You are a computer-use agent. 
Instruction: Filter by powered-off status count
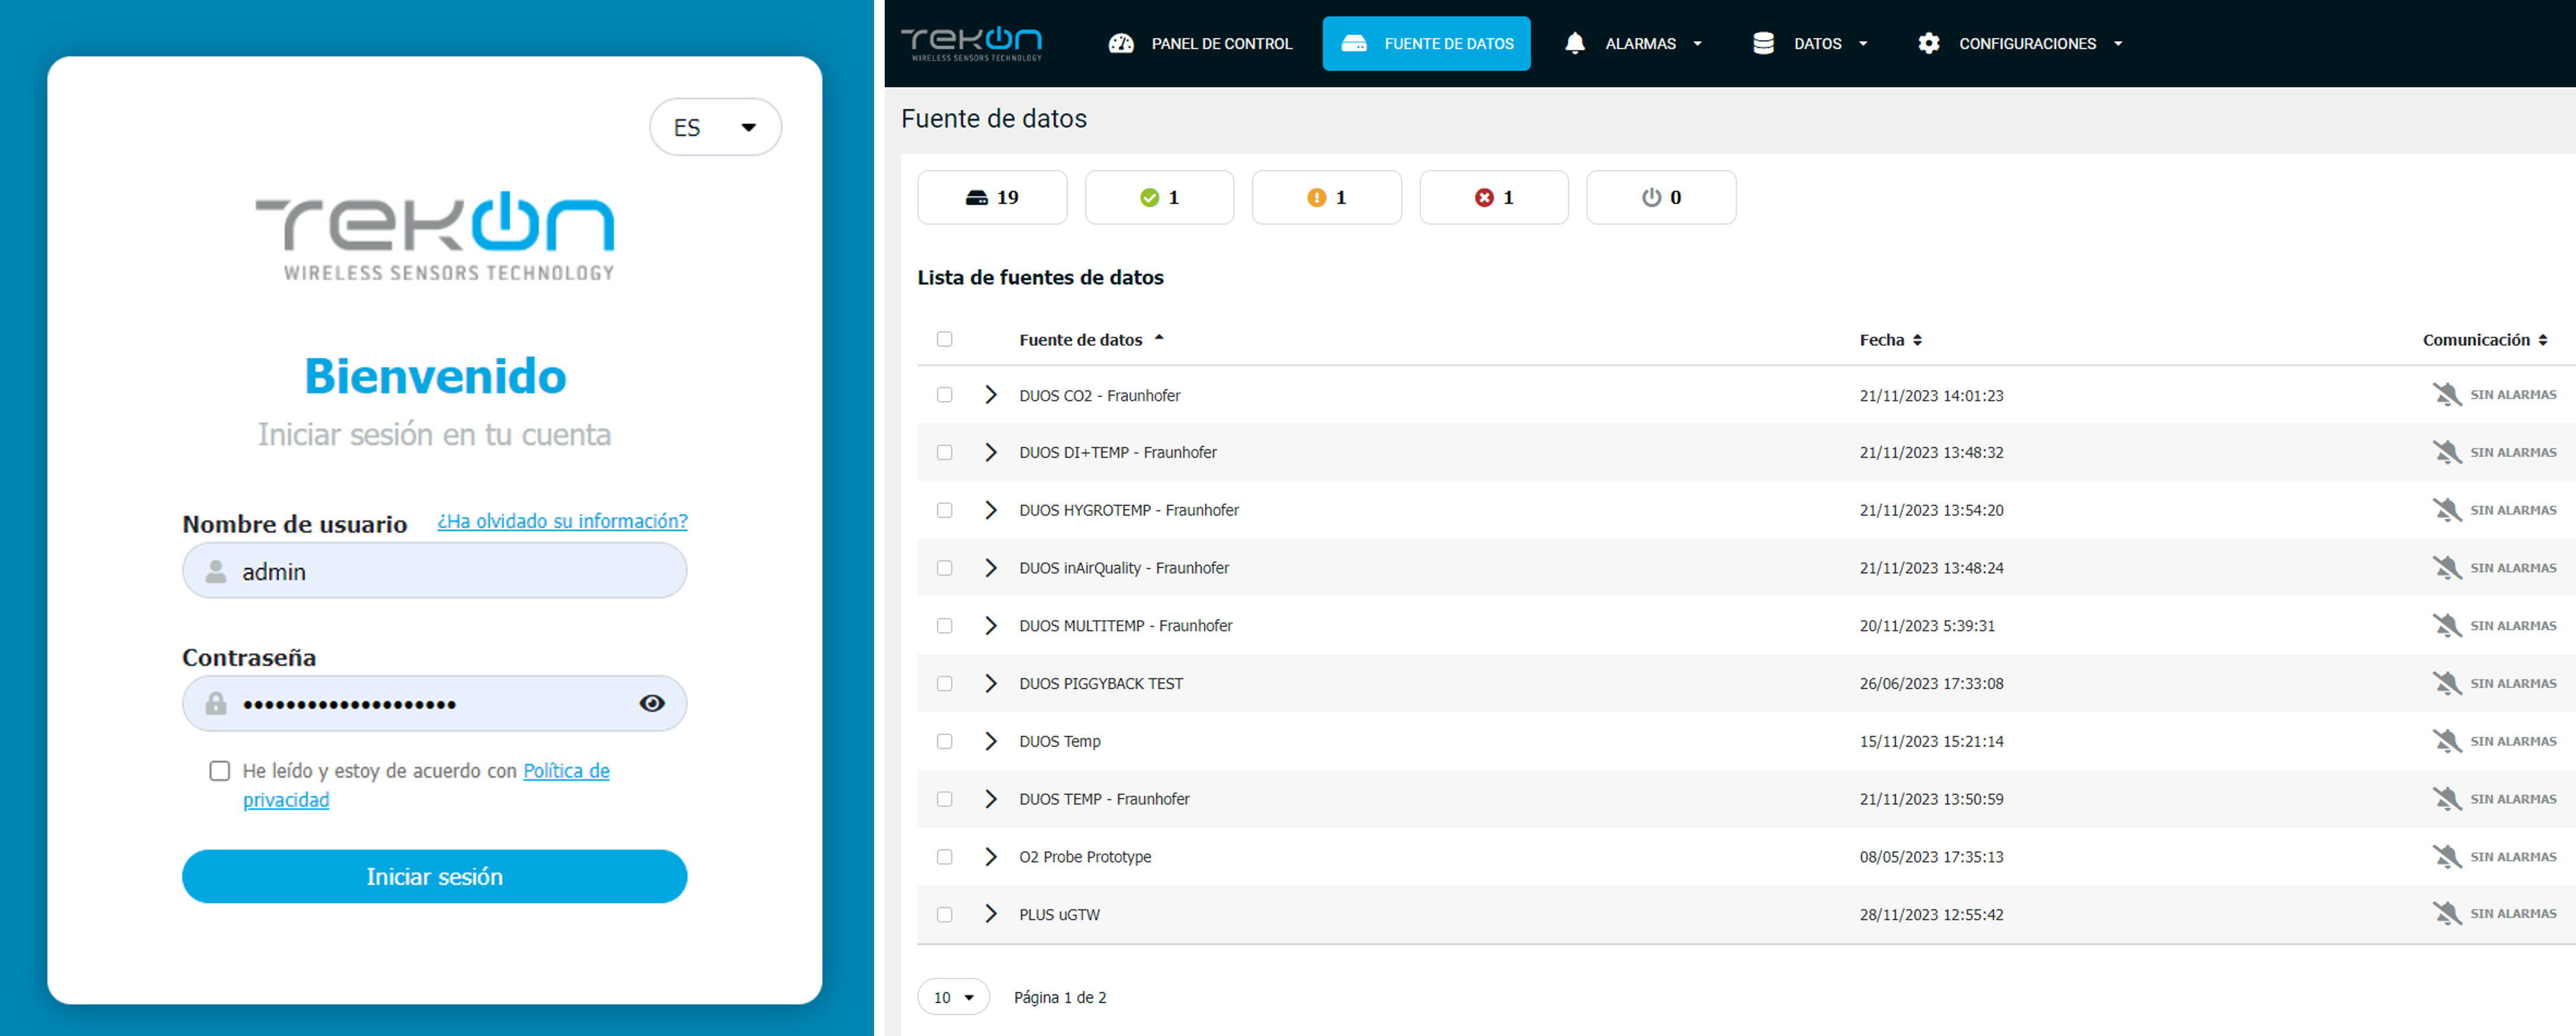point(1661,197)
